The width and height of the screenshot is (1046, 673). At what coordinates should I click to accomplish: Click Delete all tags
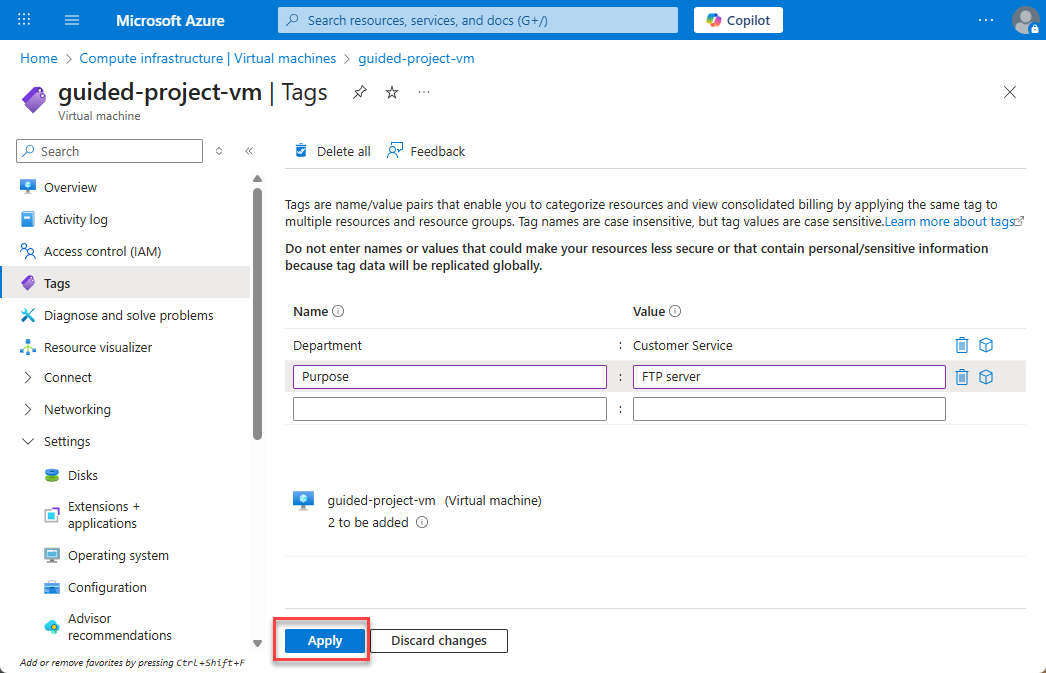(x=332, y=151)
